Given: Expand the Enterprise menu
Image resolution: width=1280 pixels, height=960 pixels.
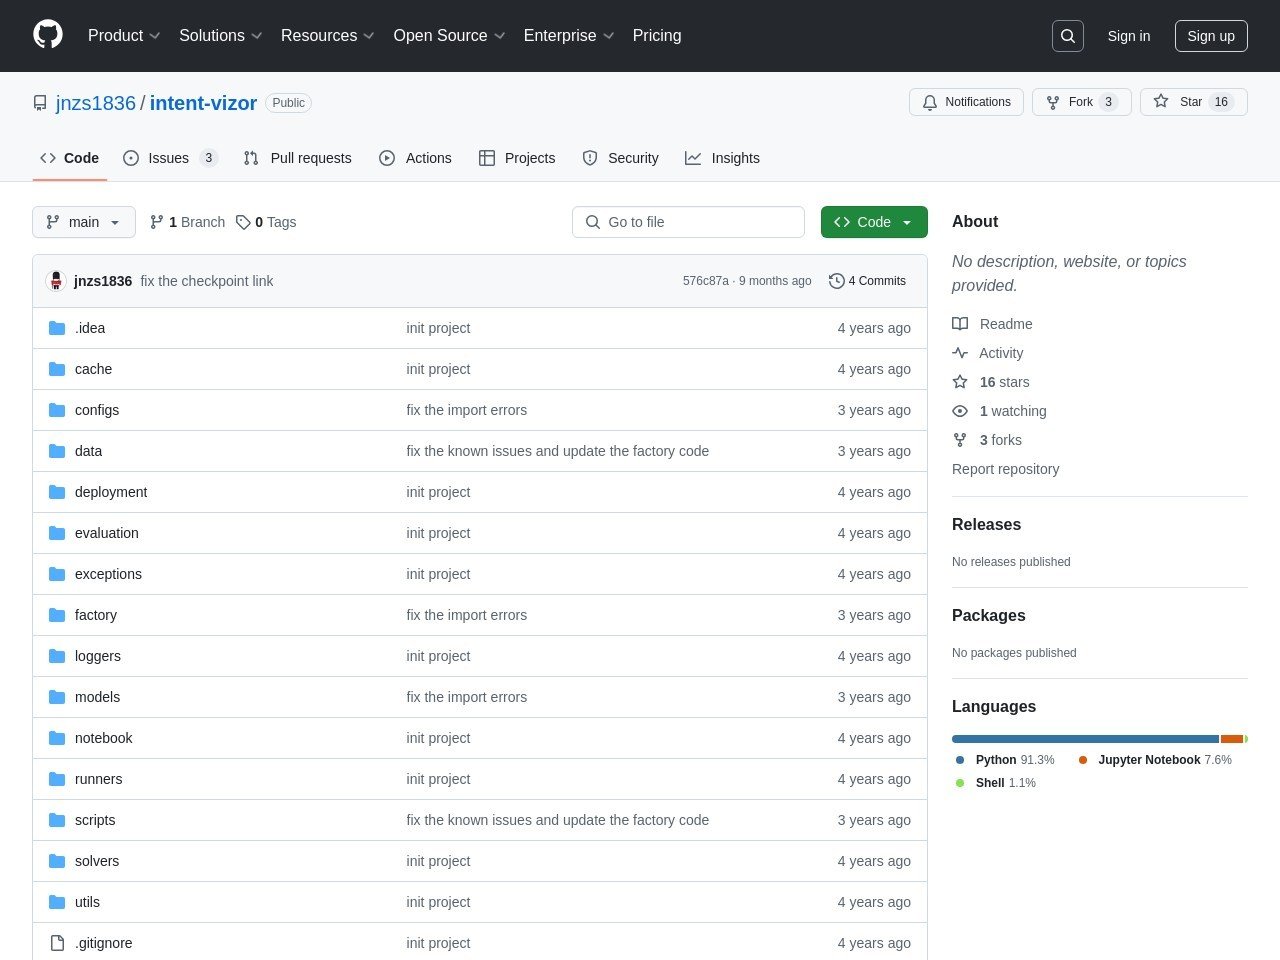Looking at the screenshot, I should [x=569, y=36].
